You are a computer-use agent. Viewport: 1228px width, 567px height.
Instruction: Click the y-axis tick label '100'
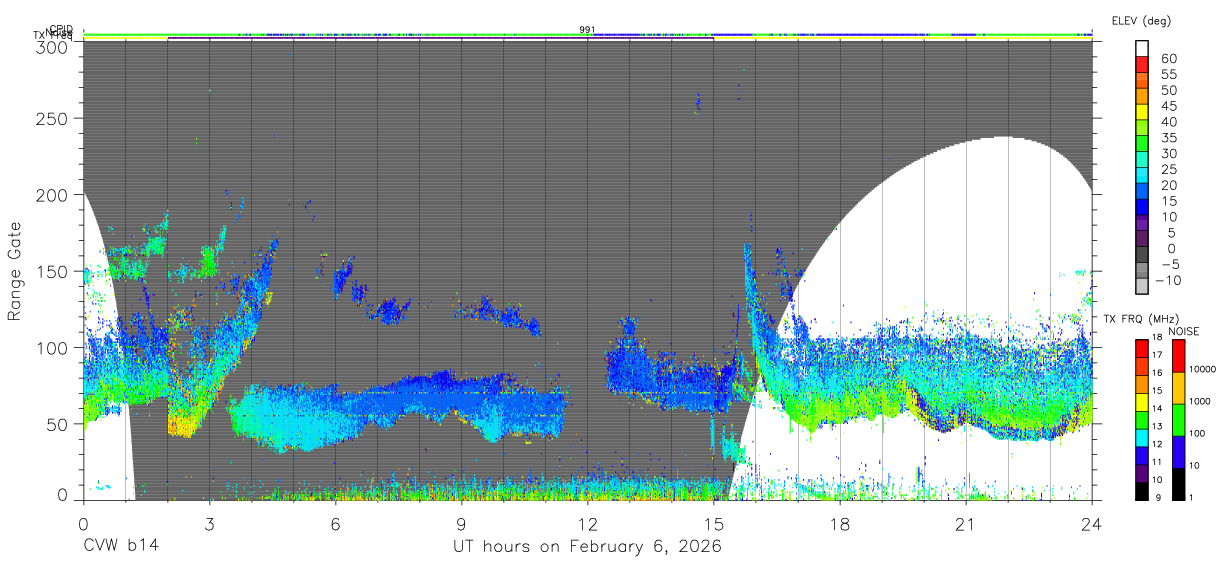click(x=52, y=347)
